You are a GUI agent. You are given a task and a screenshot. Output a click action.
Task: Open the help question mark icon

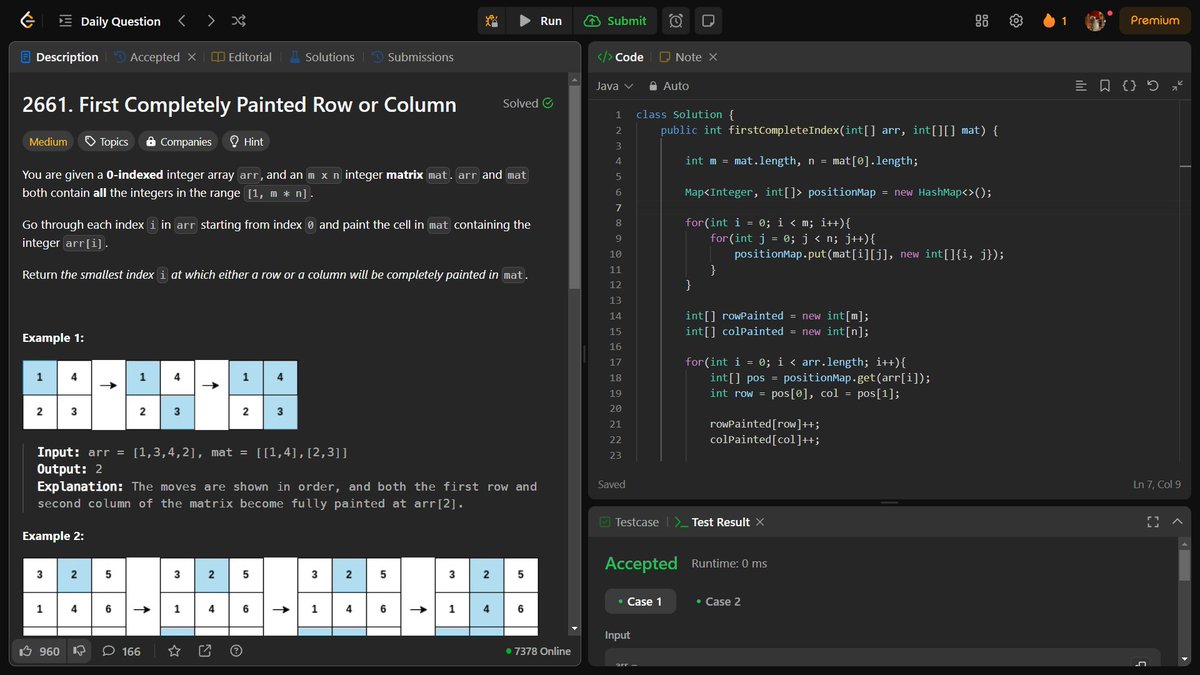tap(236, 651)
